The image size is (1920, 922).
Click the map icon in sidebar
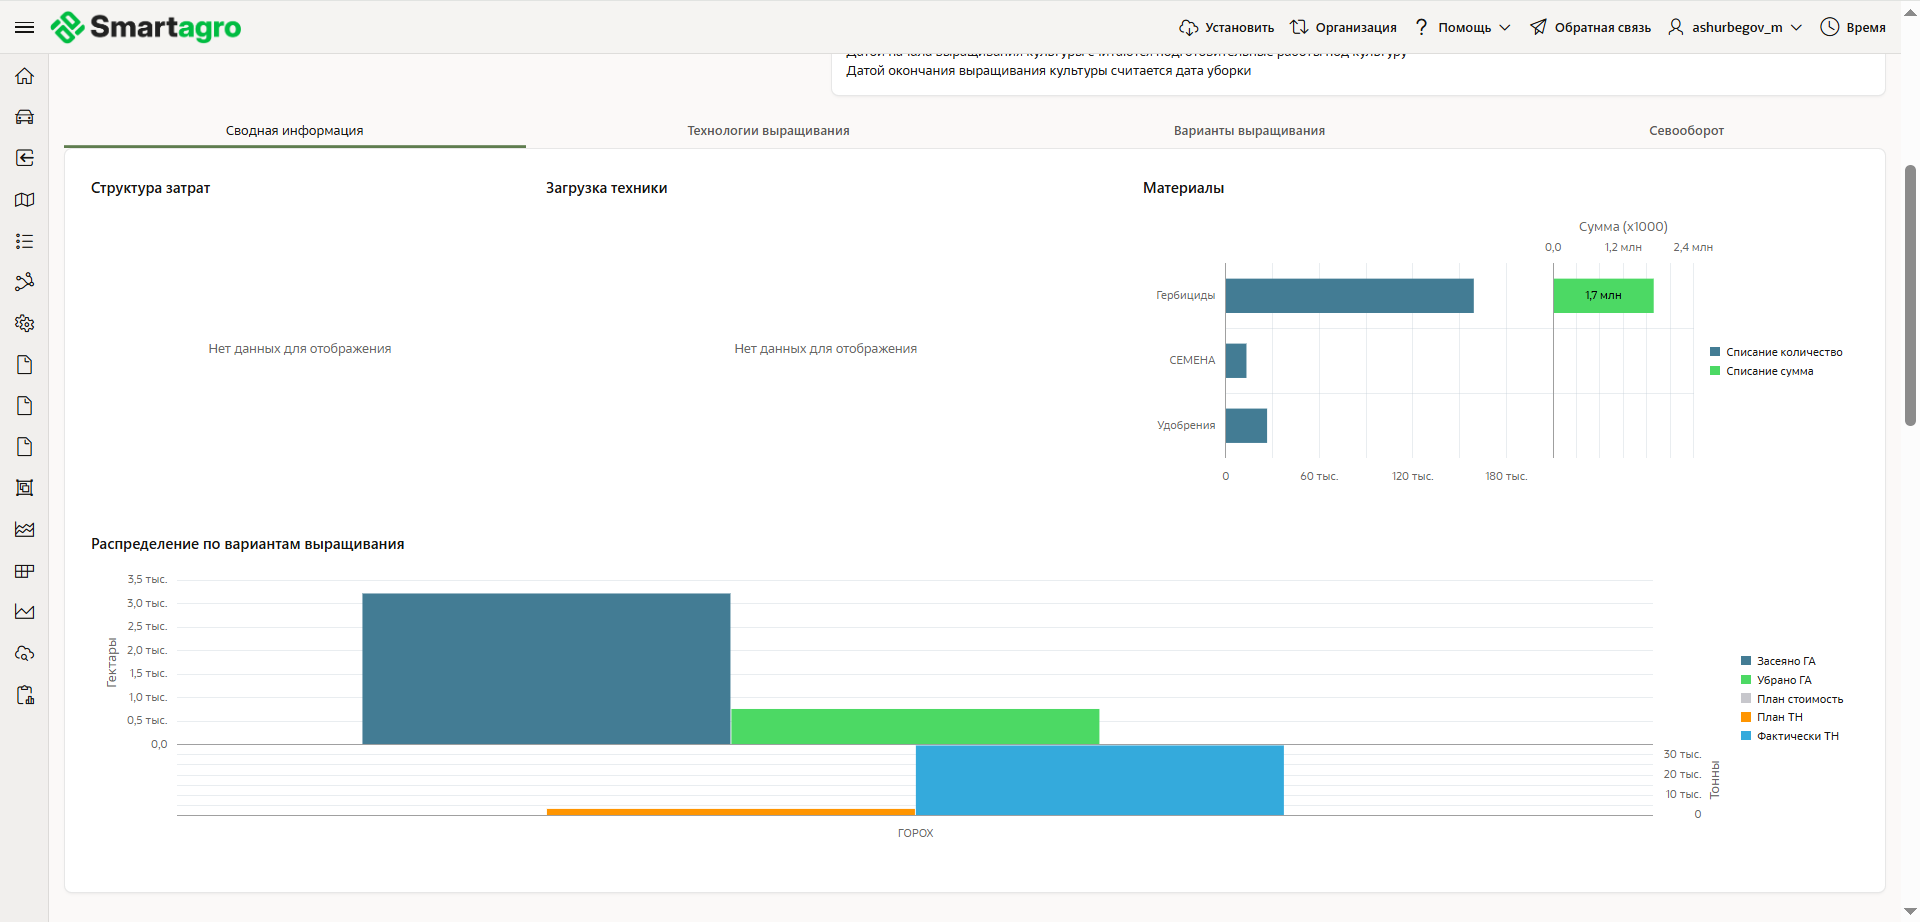point(25,200)
